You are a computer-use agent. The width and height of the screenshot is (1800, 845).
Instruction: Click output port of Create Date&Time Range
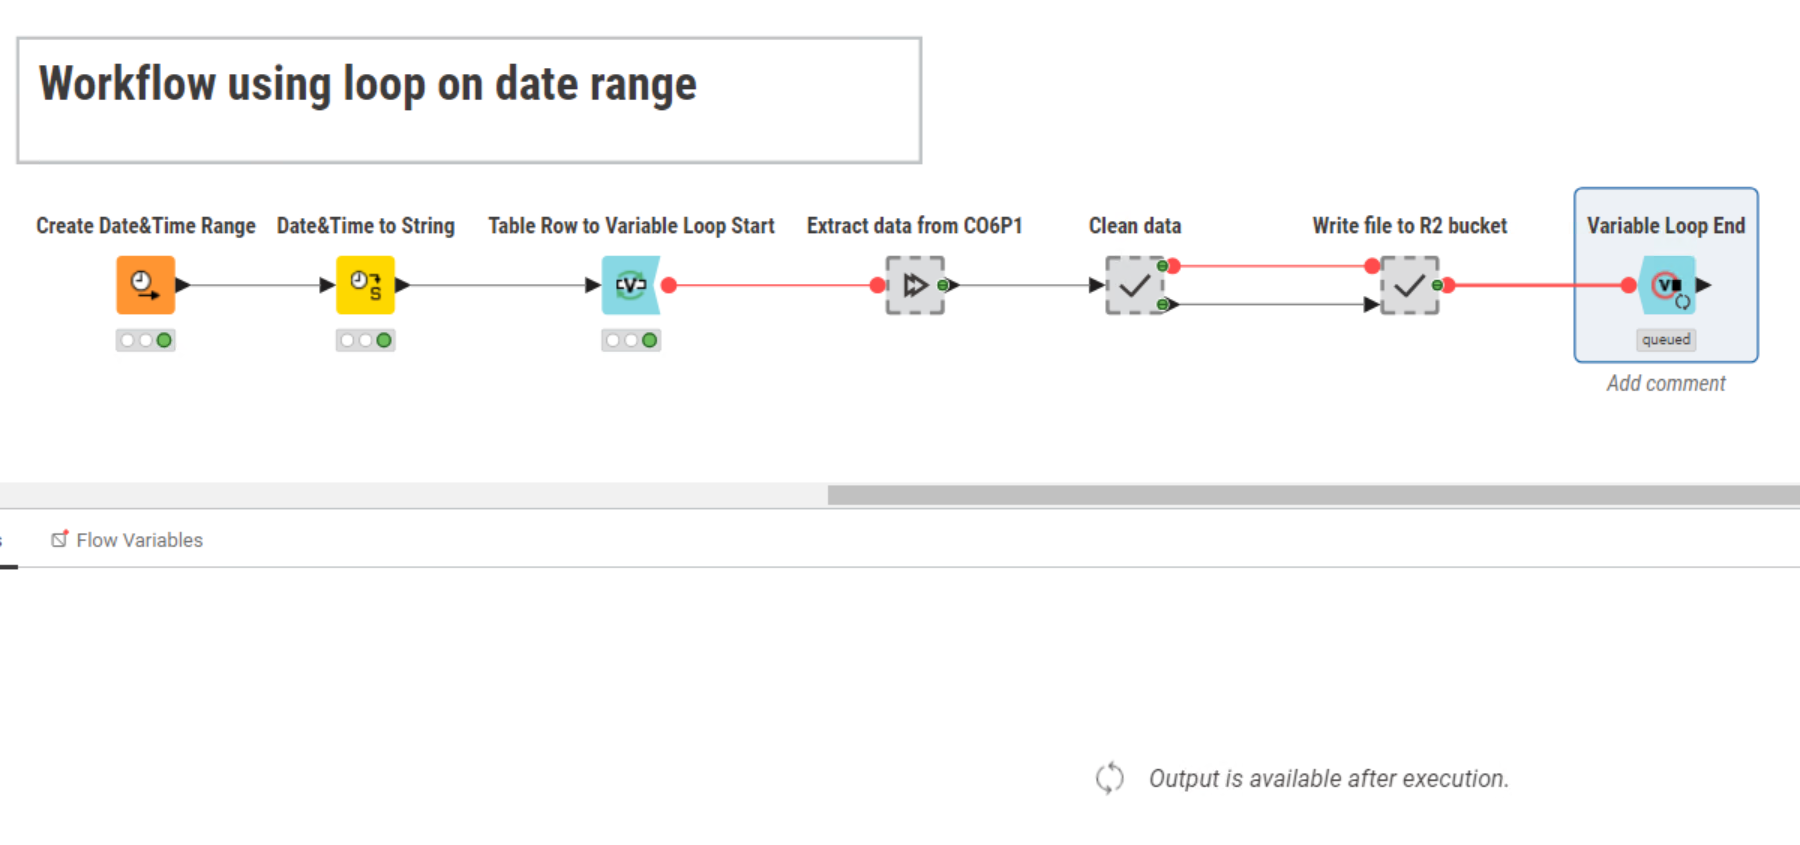pos(183,285)
